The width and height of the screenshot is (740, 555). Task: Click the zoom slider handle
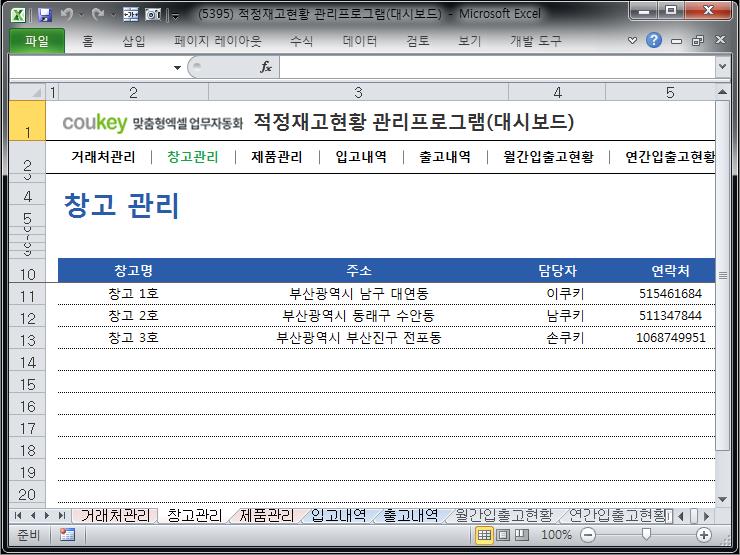(646, 534)
